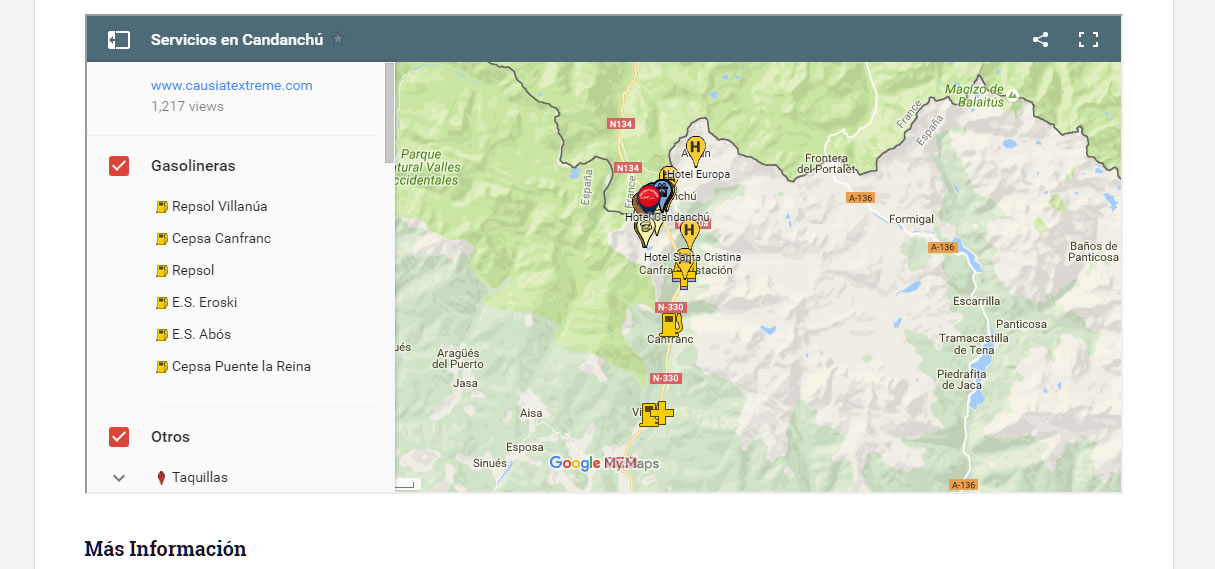Expand the Taquillas group chevron
This screenshot has height=569, width=1215.
pos(119,478)
